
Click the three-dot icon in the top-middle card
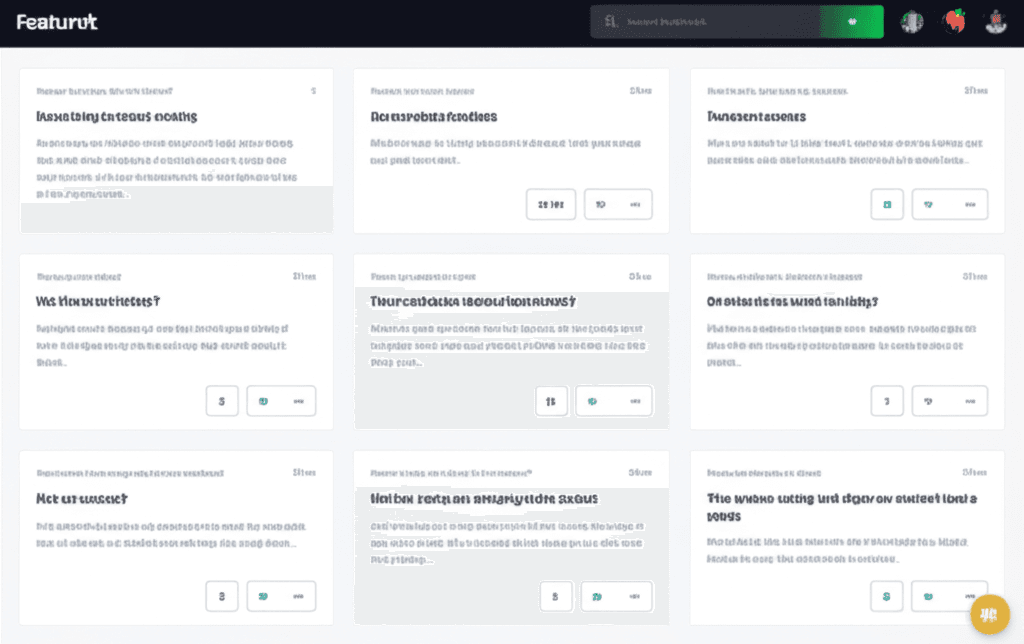pos(635,204)
